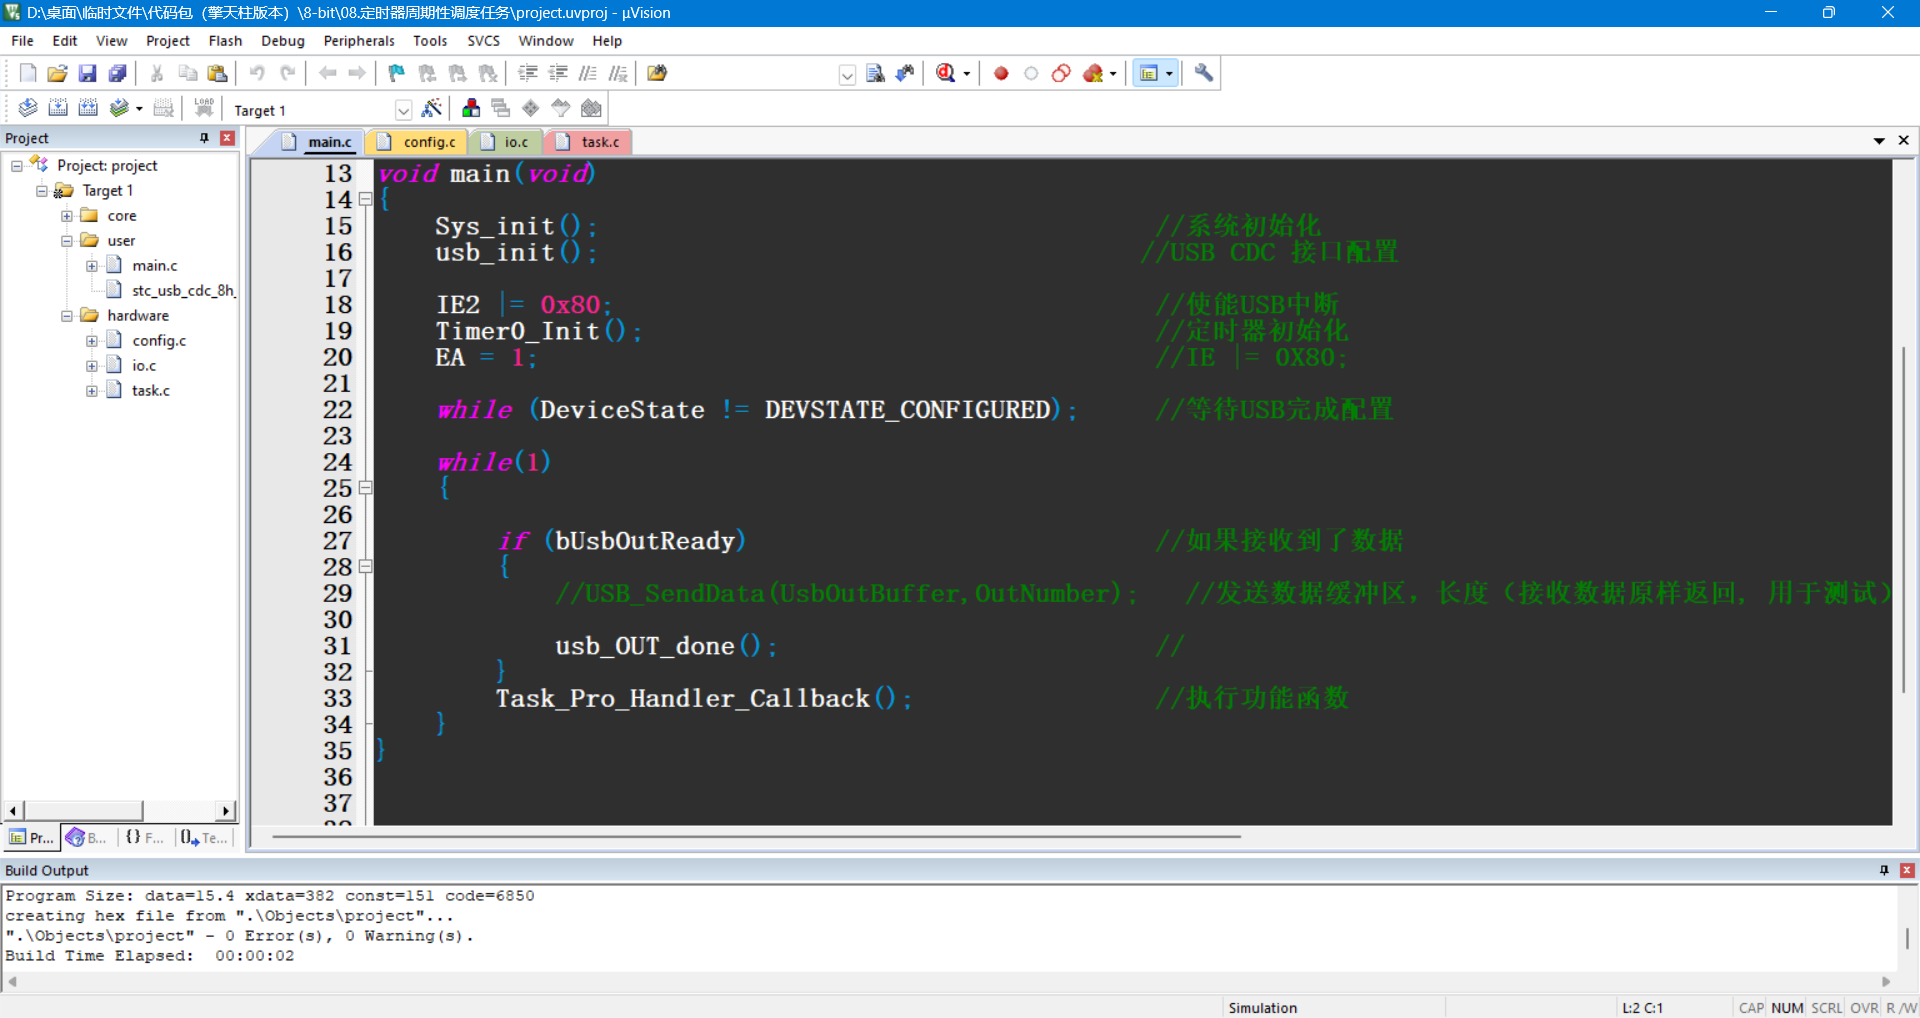Save all open files

tap(117, 73)
